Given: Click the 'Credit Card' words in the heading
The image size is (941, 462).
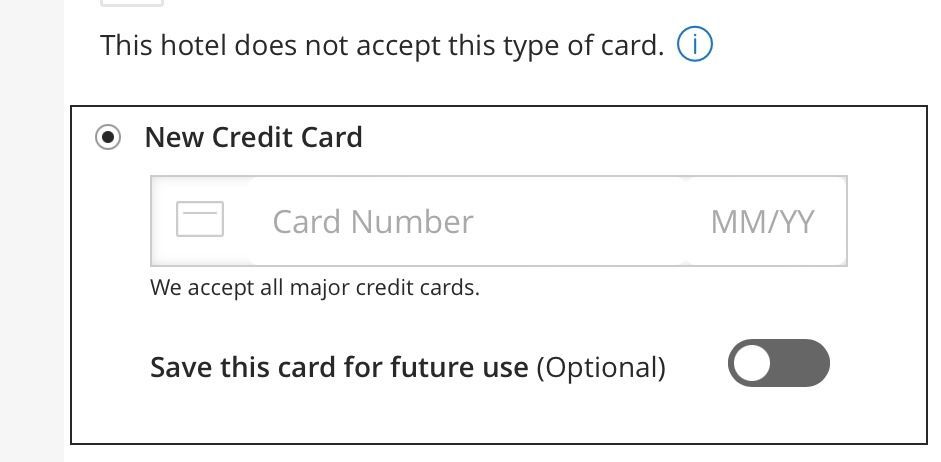Looking at the screenshot, I should (287, 137).
